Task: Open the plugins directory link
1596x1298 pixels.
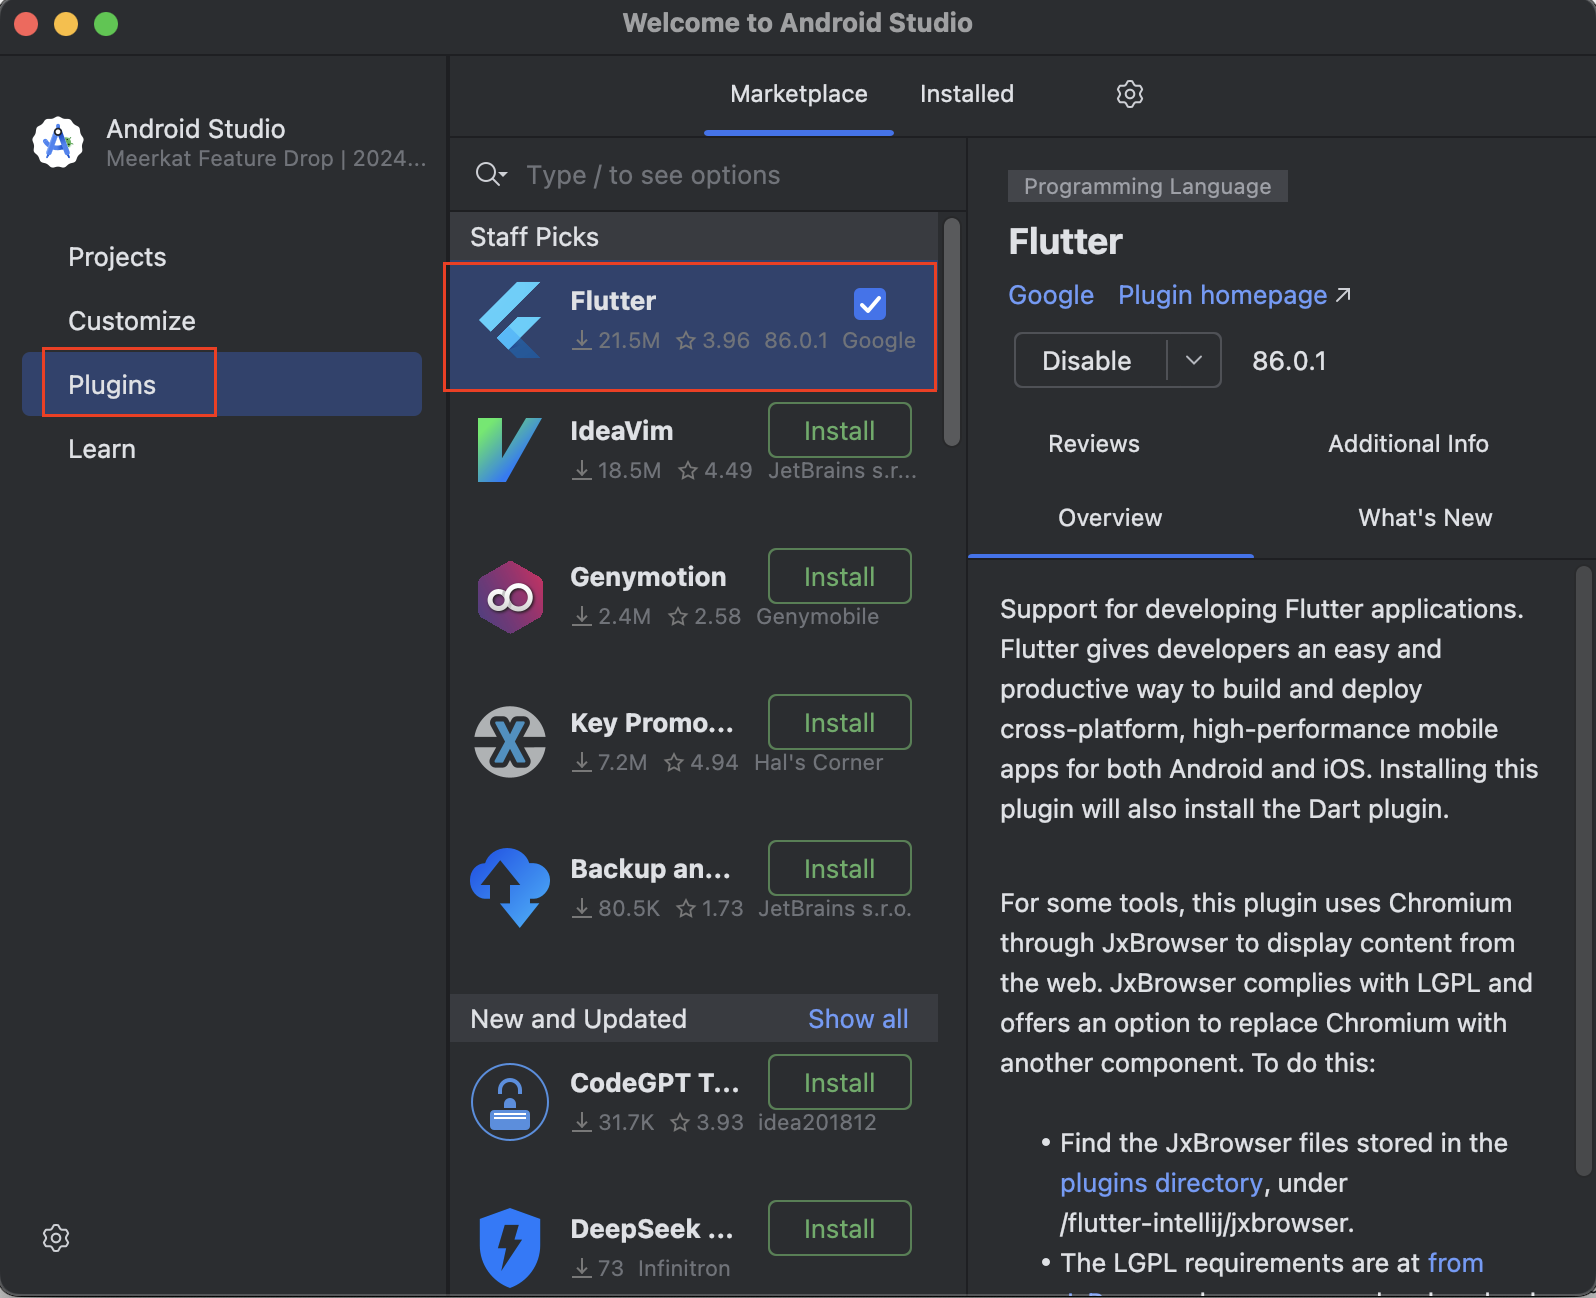Action: point(1161,1183)
